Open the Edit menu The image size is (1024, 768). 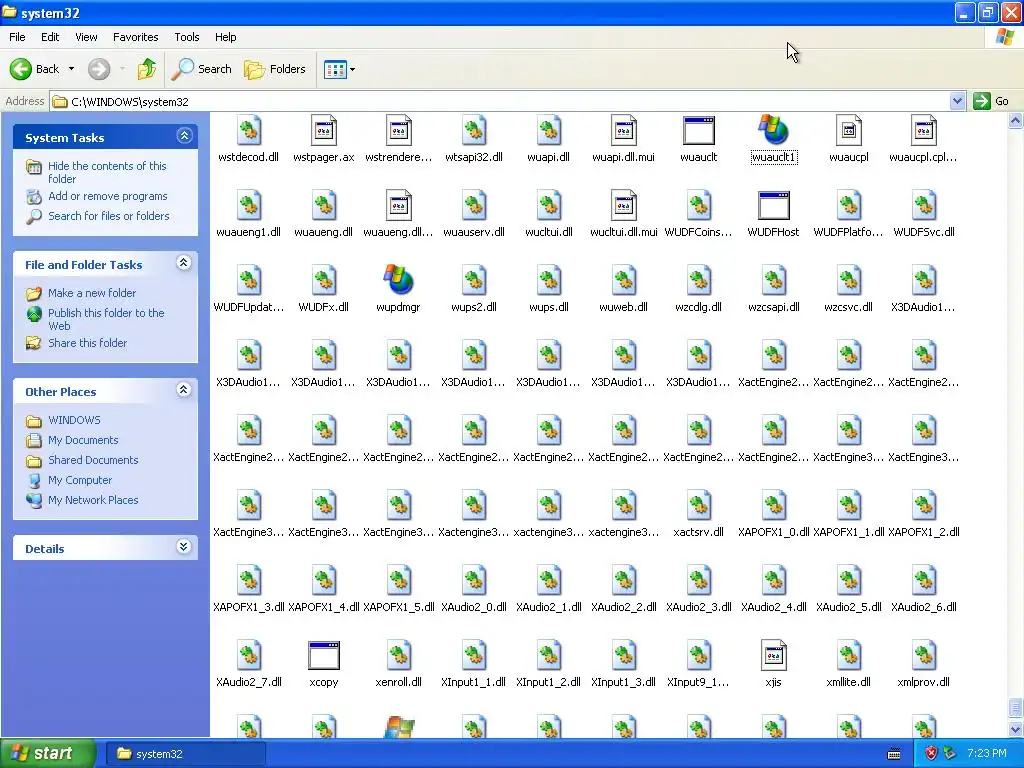(50, 37)
